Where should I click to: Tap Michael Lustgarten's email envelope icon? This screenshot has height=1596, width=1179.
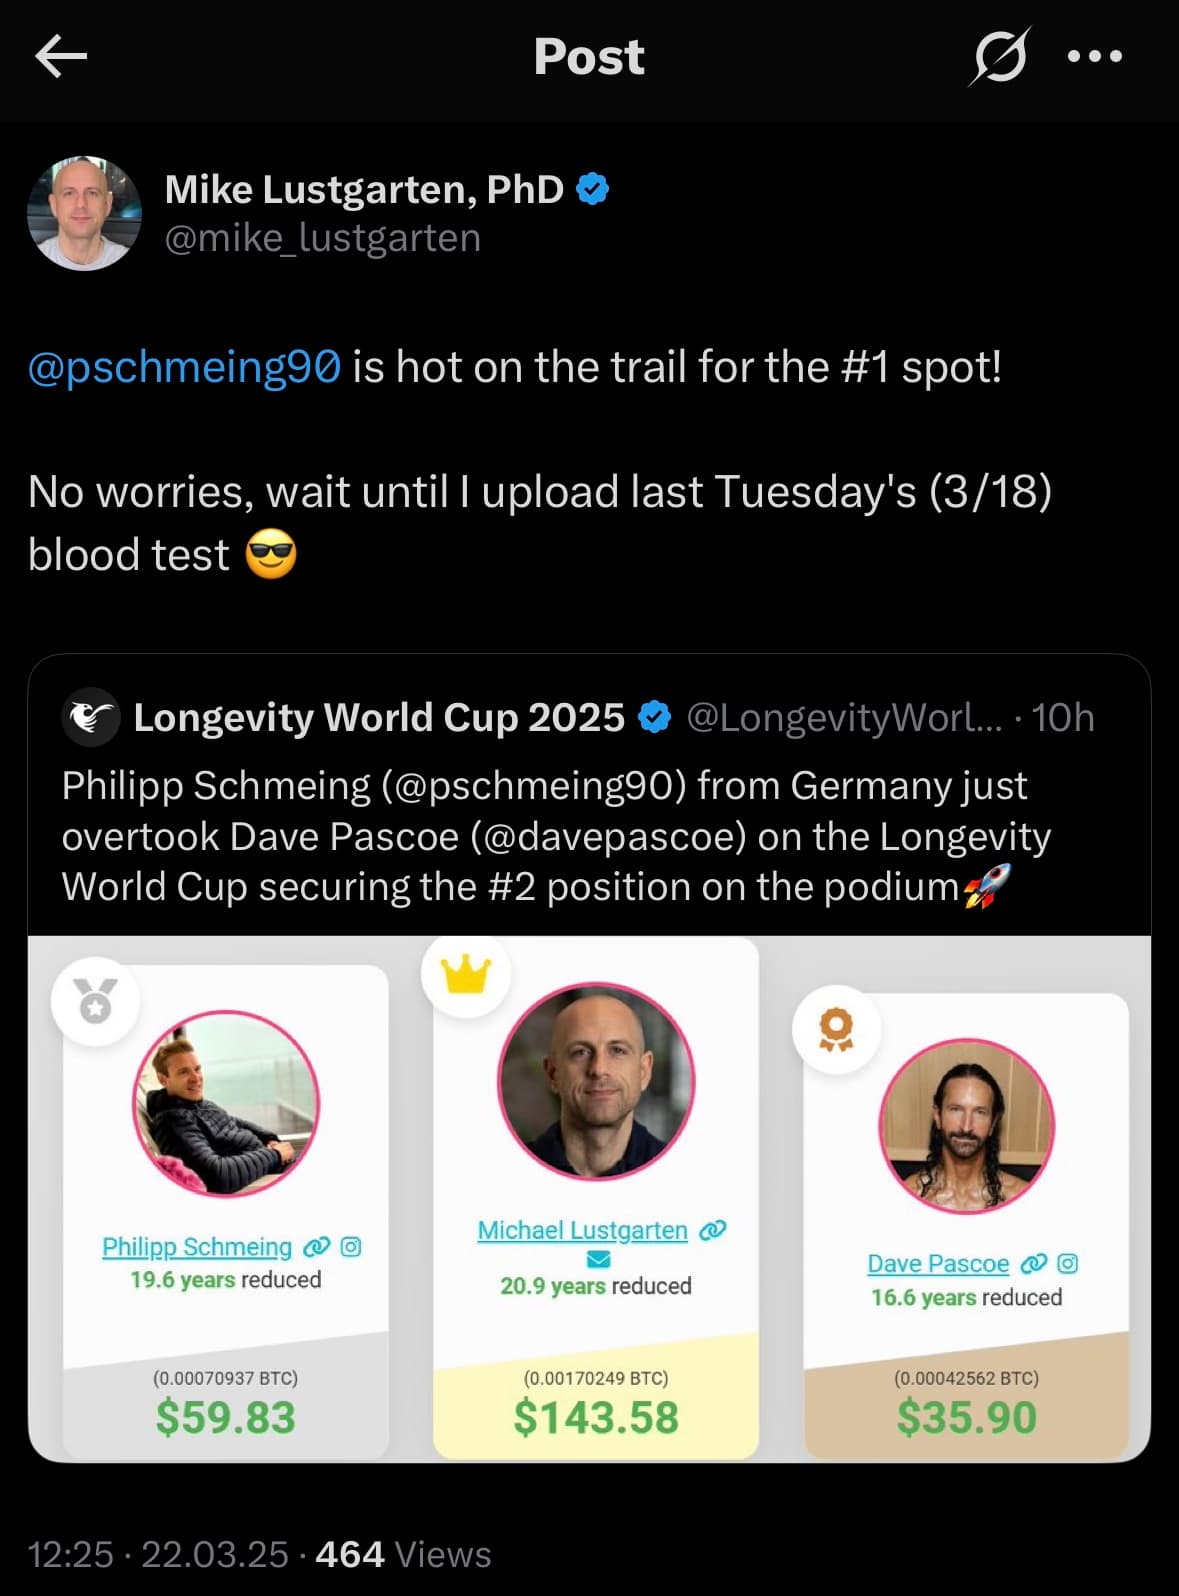[598, 1259]
